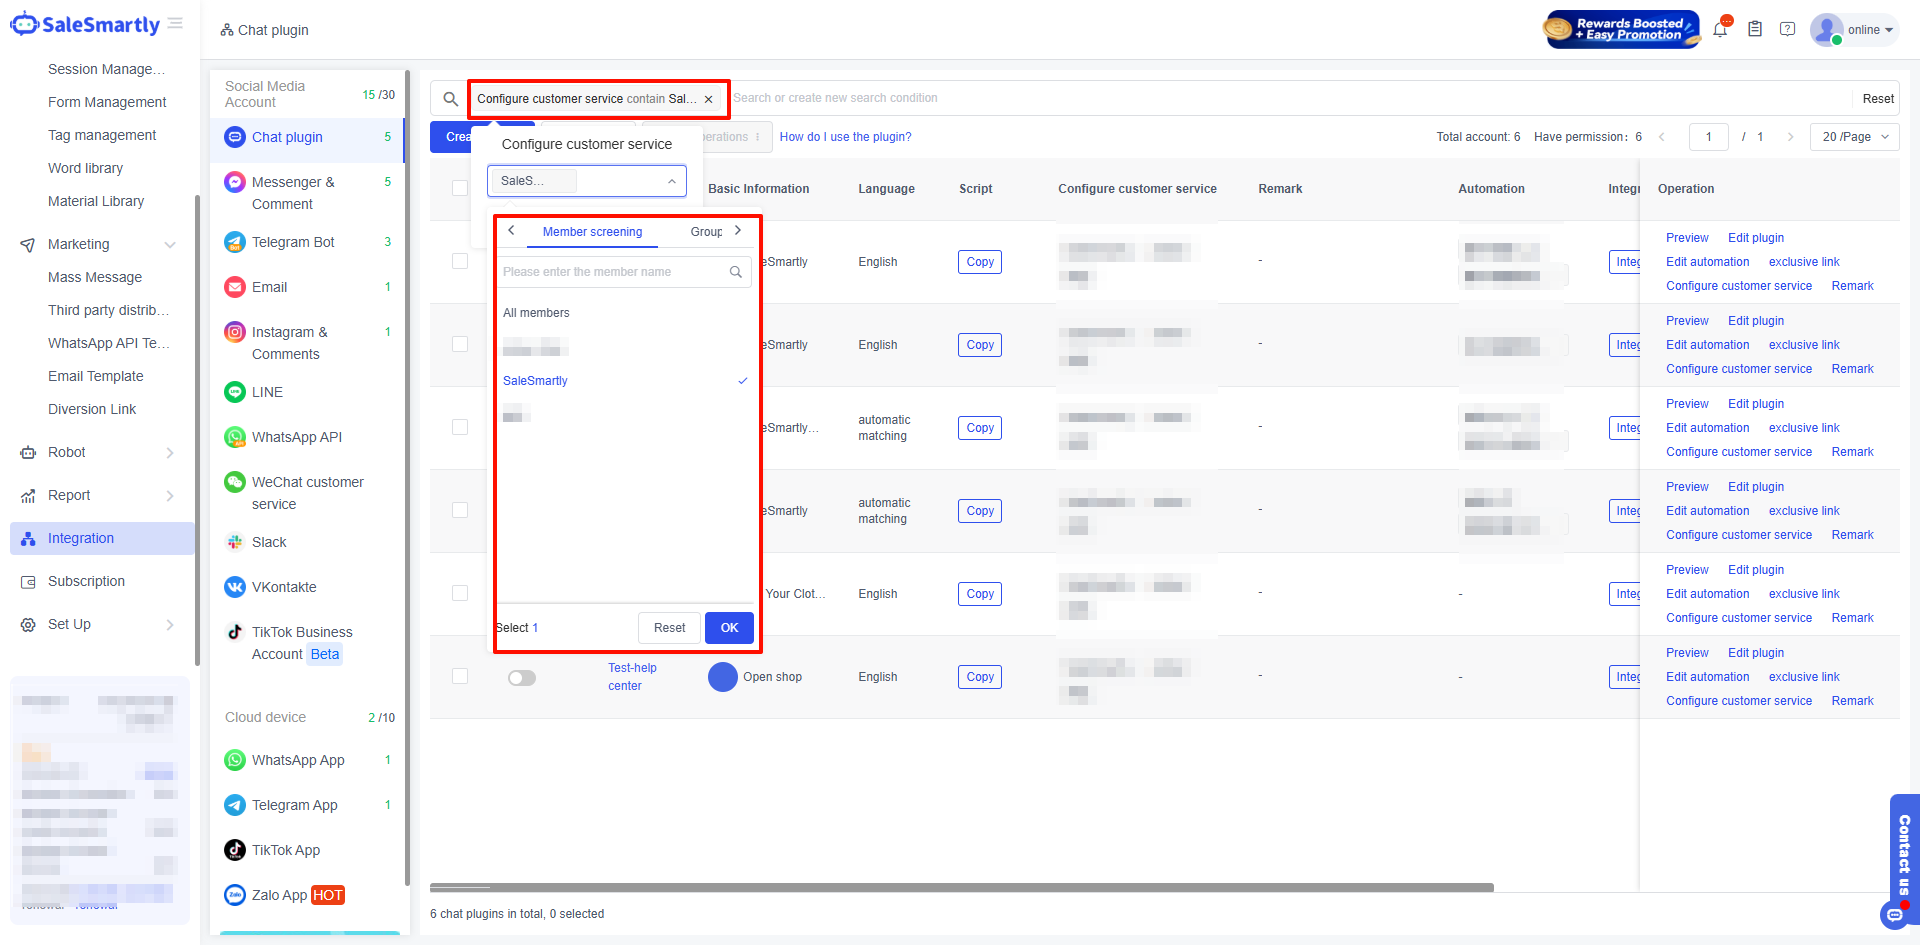
Task: Select the WhatsApp API channel icon
Action: point(235,437)
